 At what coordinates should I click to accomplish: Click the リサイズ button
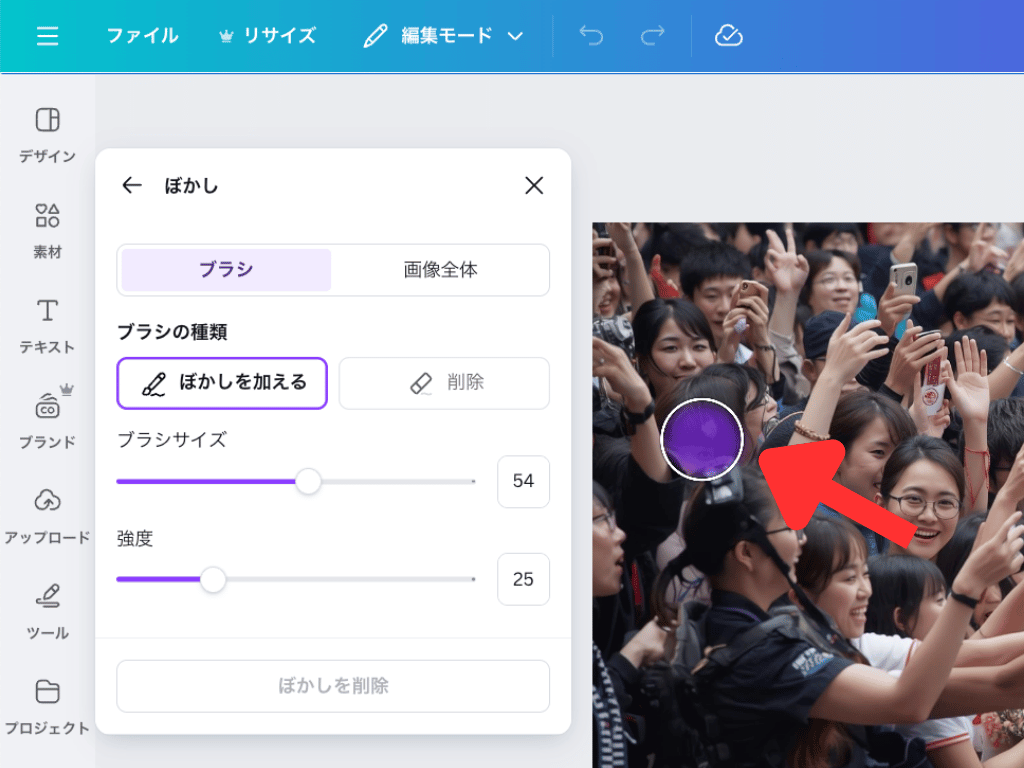pyautogui.click(x=267, y=36)
